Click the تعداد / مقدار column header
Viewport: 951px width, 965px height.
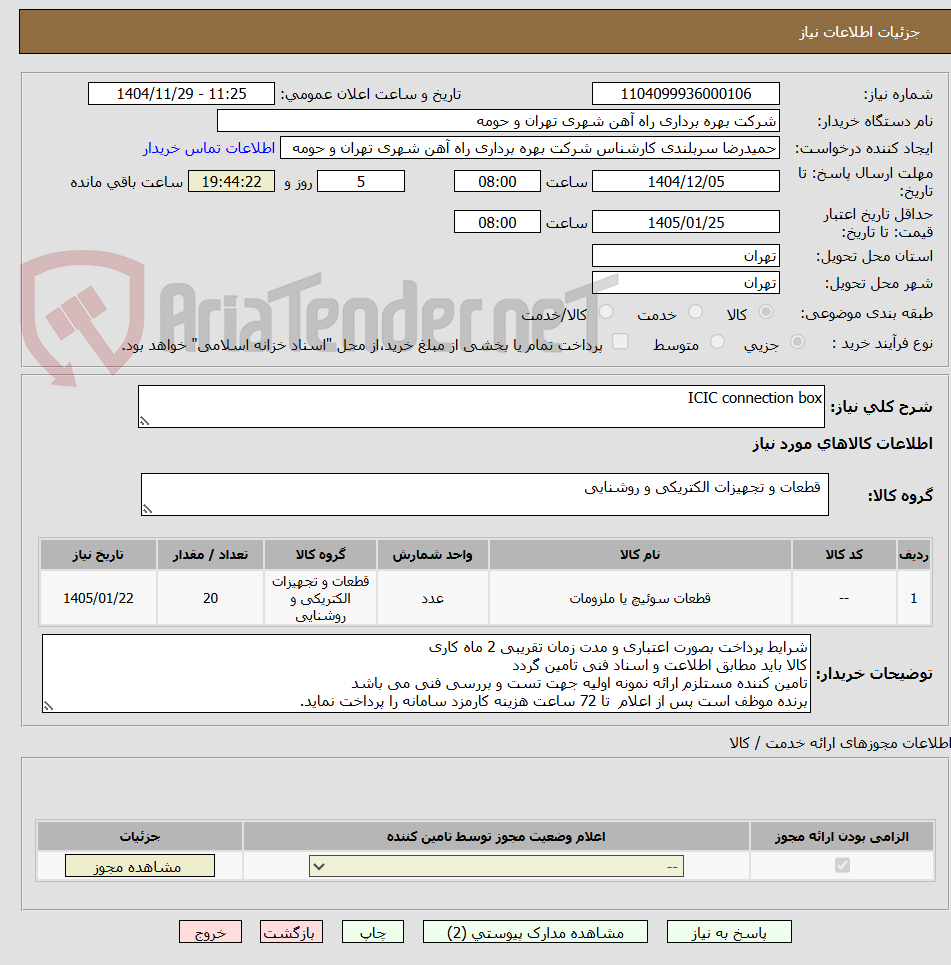coord(211,555)
